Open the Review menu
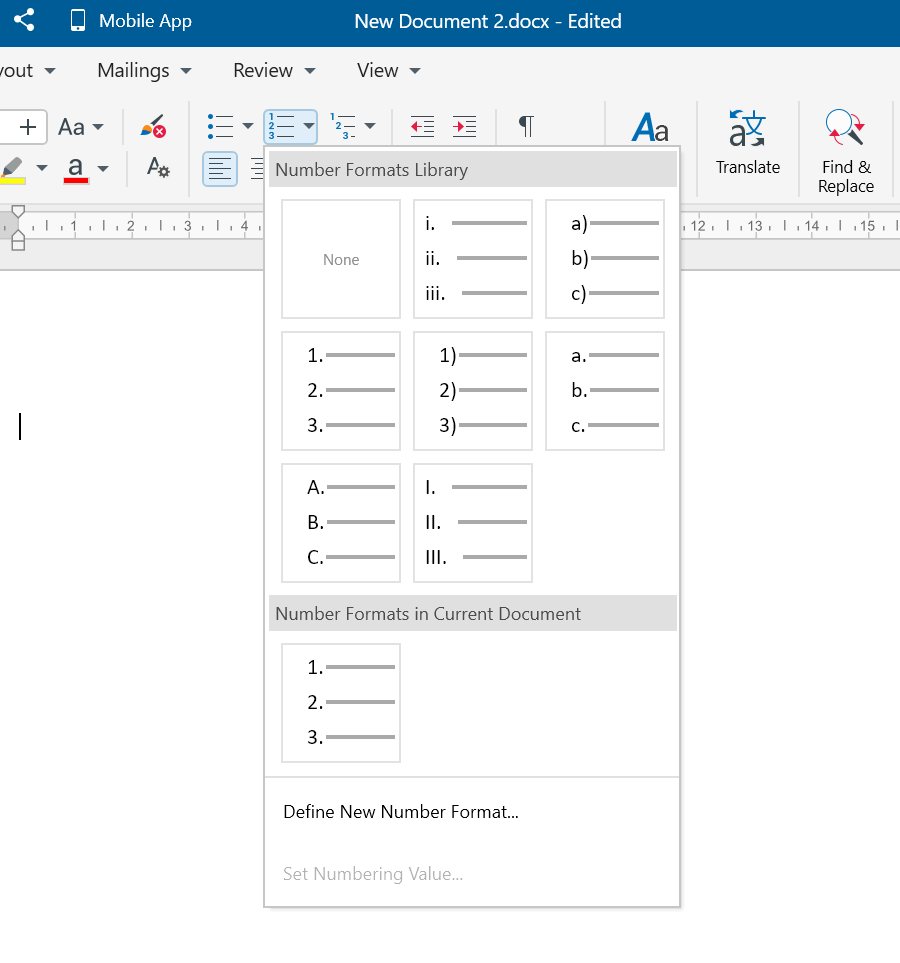 tap(274, 71)
